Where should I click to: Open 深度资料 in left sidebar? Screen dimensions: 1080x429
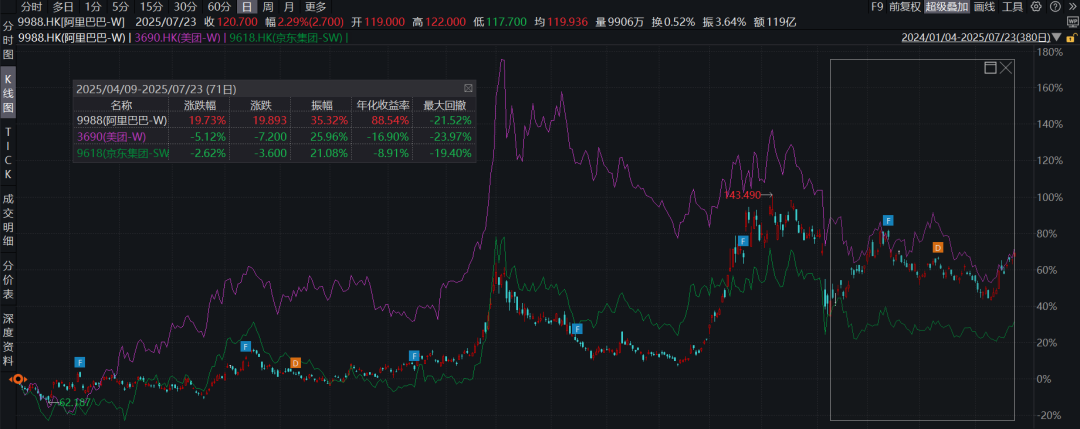[x=8, y=339]
